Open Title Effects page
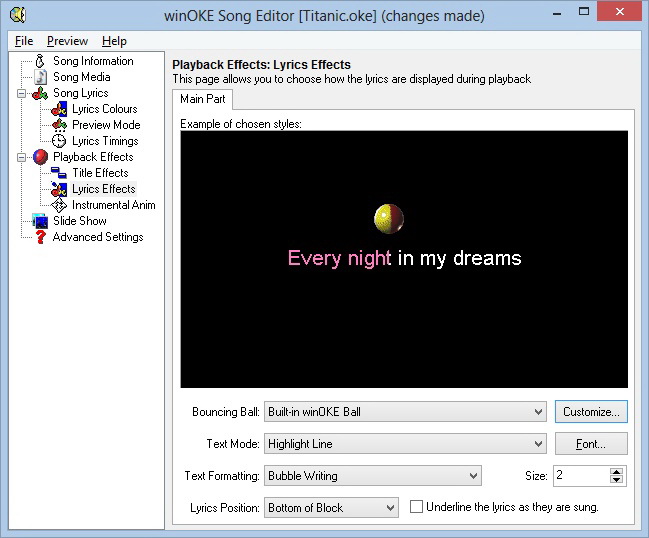 (100, 173)
